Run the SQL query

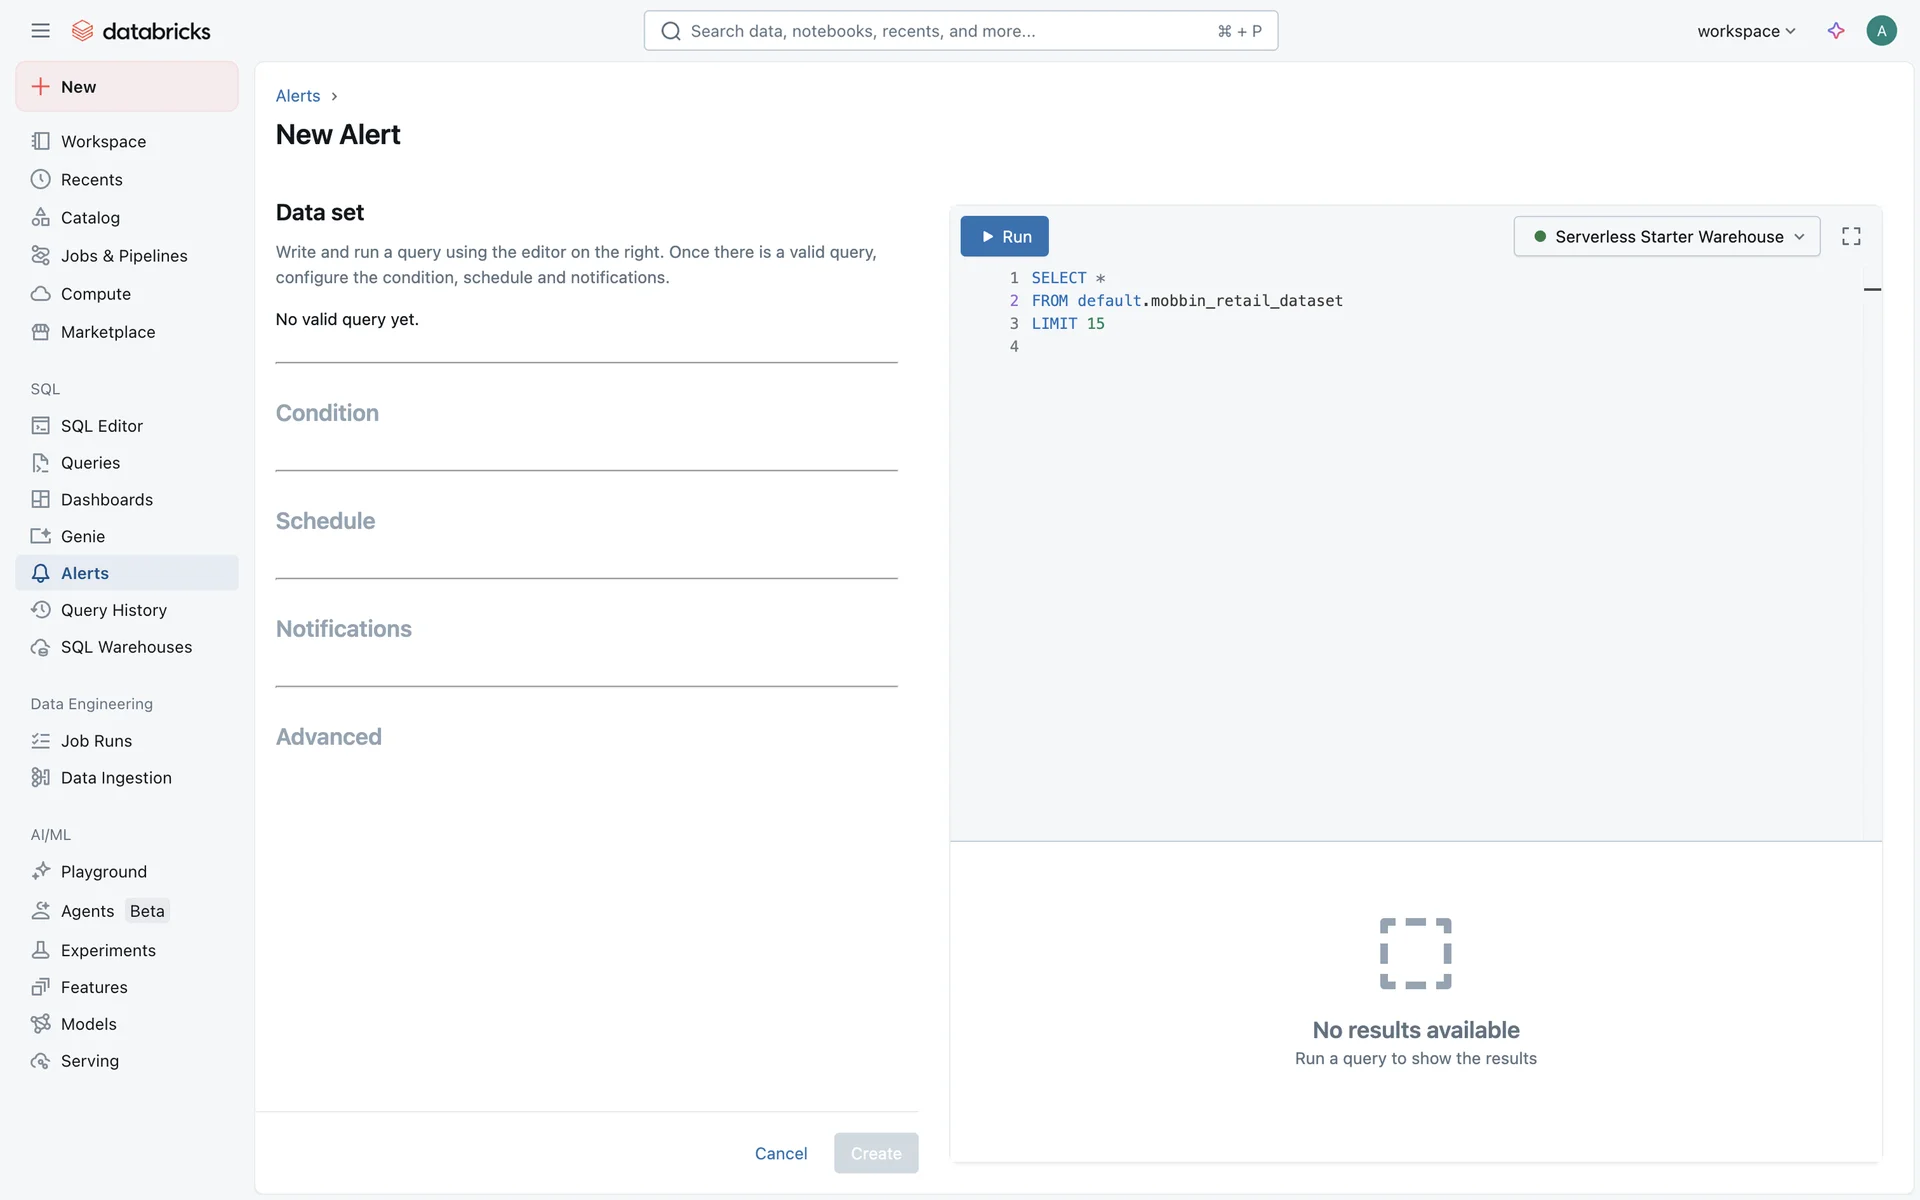(1004, 237)
